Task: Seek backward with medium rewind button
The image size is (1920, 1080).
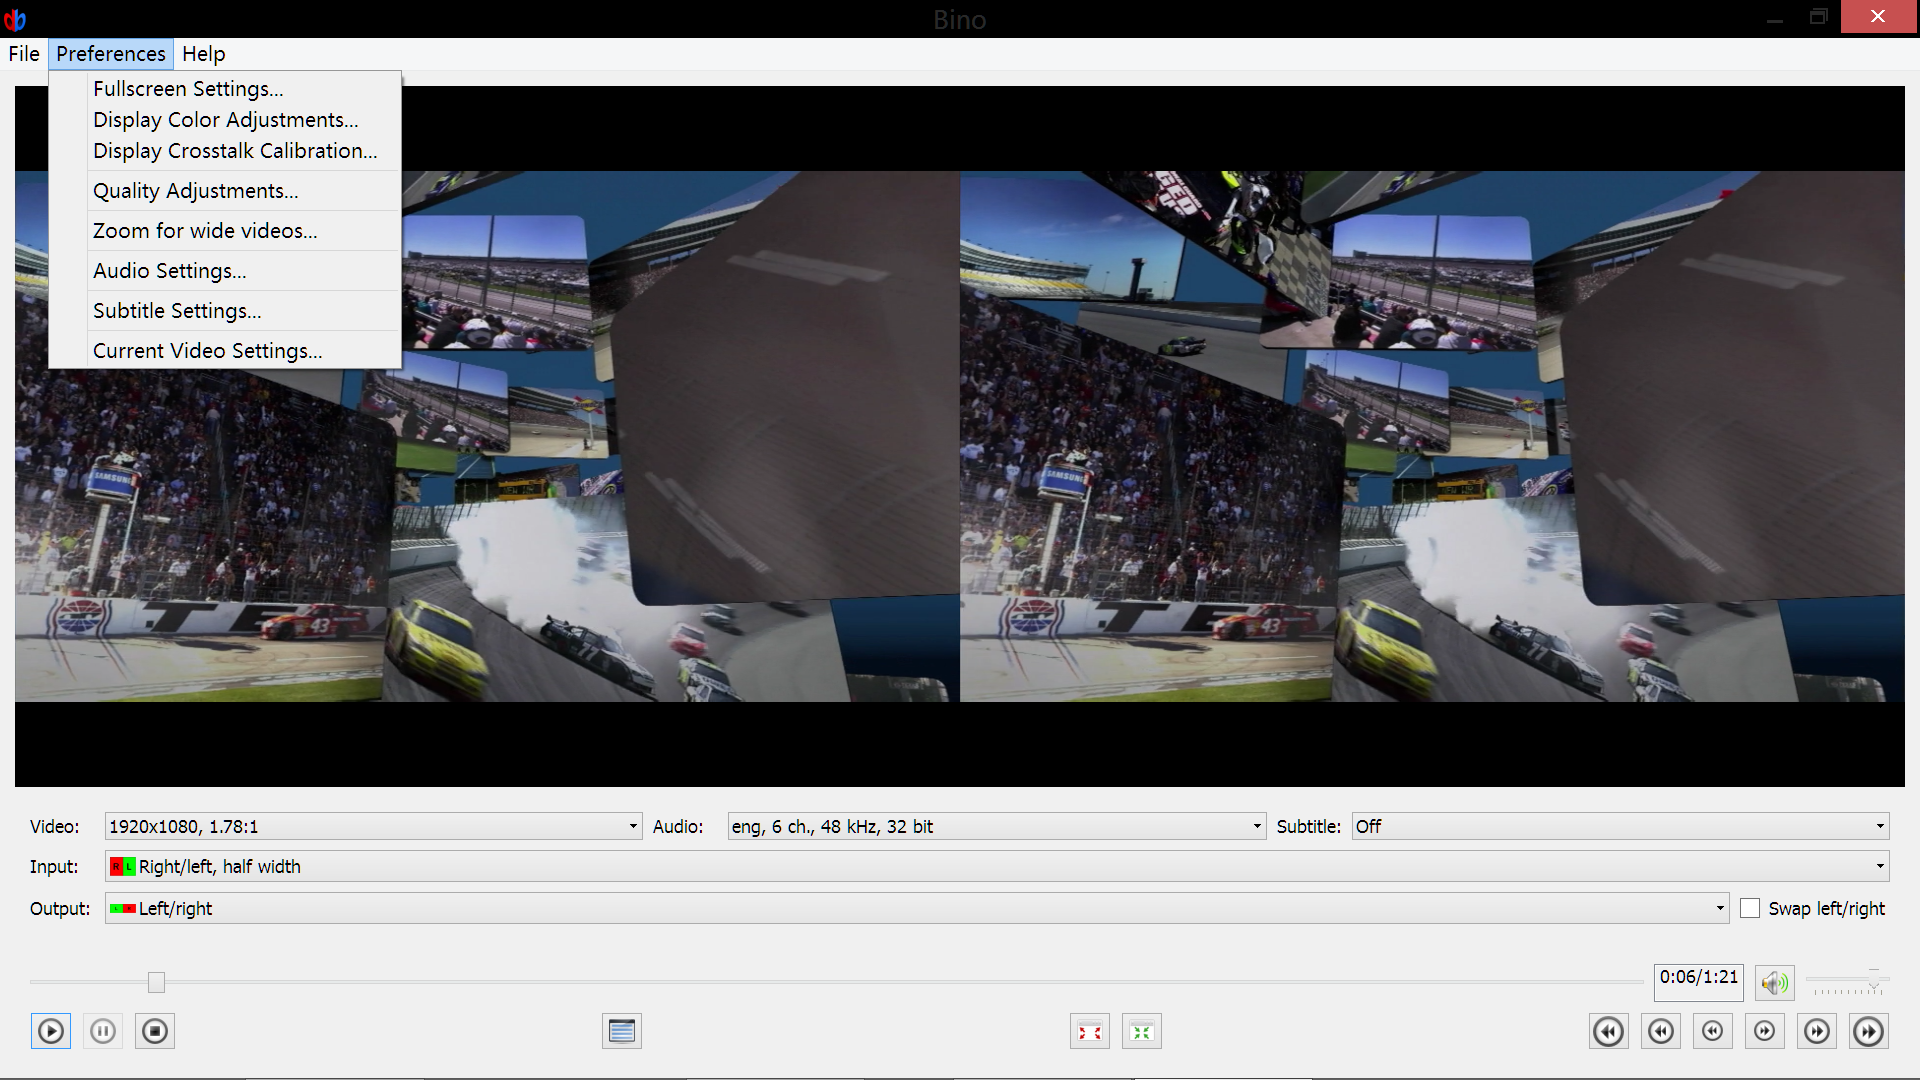Action: [1661, 1031]
